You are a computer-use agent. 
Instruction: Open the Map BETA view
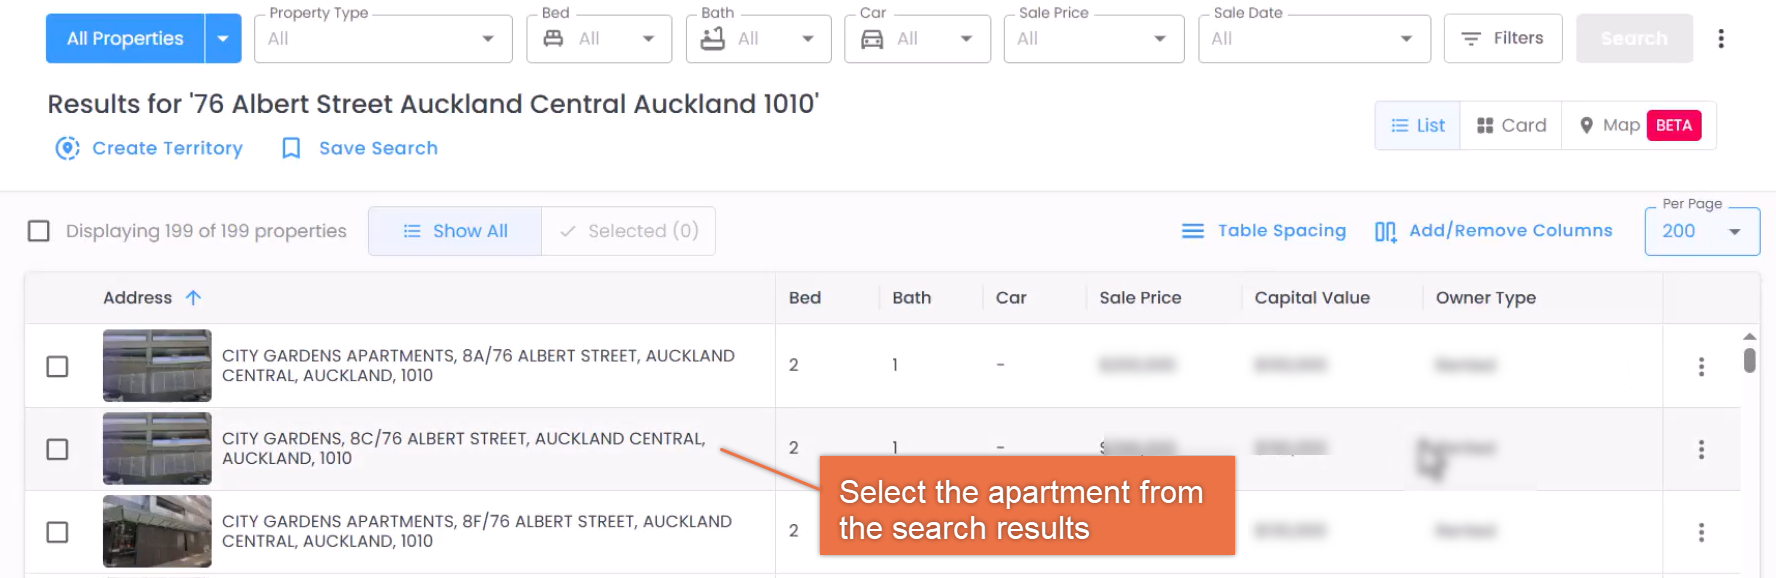(x=1611, y=125)
